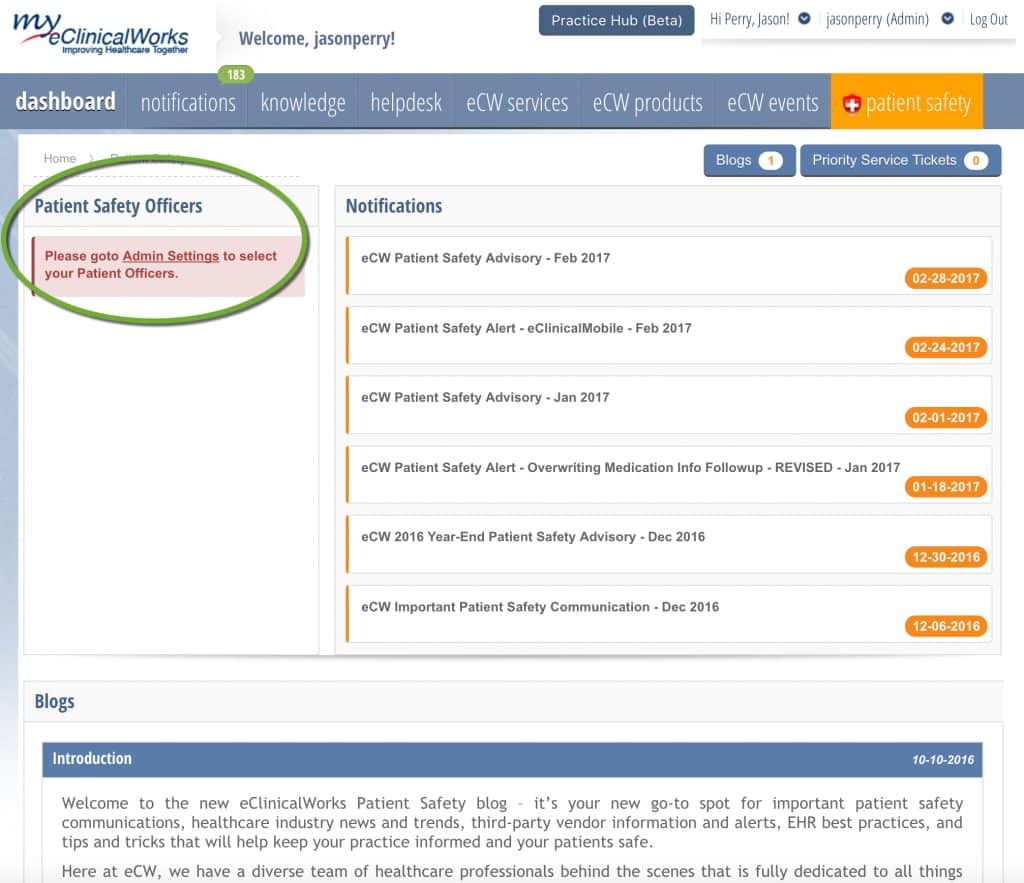Open the Overwriting Medication Info Followup alert
The width and height of the screenshot is (1024, 883).
click(669, 475)
